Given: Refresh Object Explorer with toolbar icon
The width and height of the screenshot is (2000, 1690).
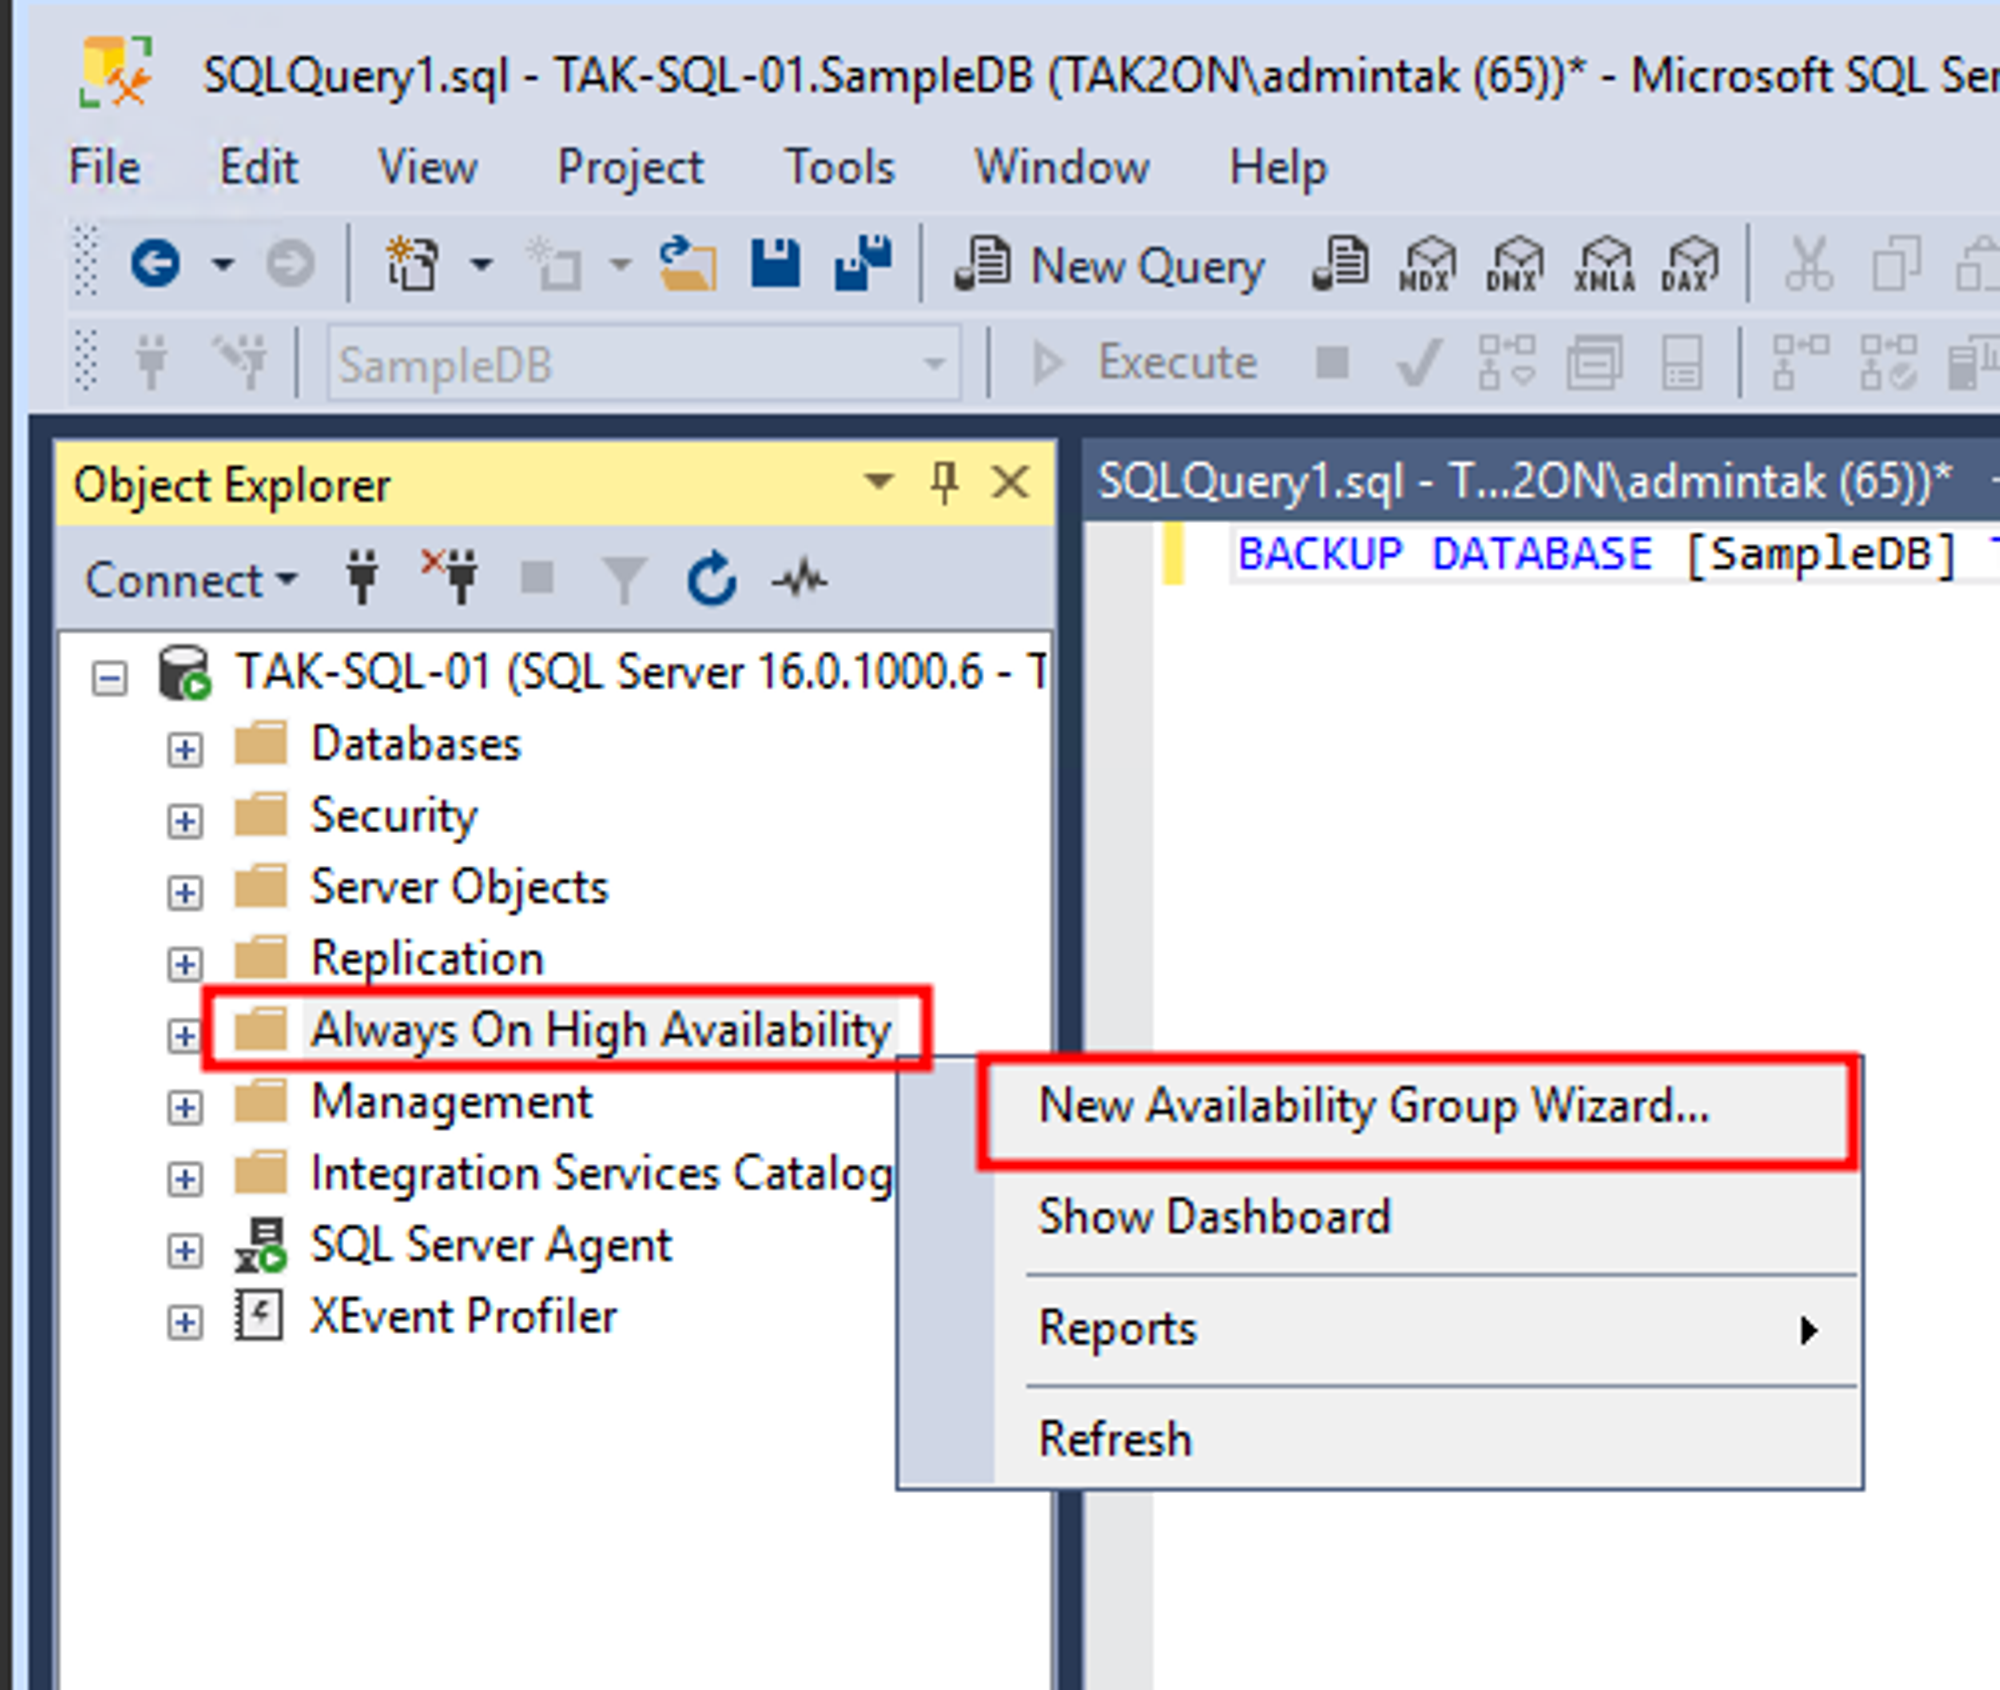Looking at the screenshot, I should click(x=712, y=580).
